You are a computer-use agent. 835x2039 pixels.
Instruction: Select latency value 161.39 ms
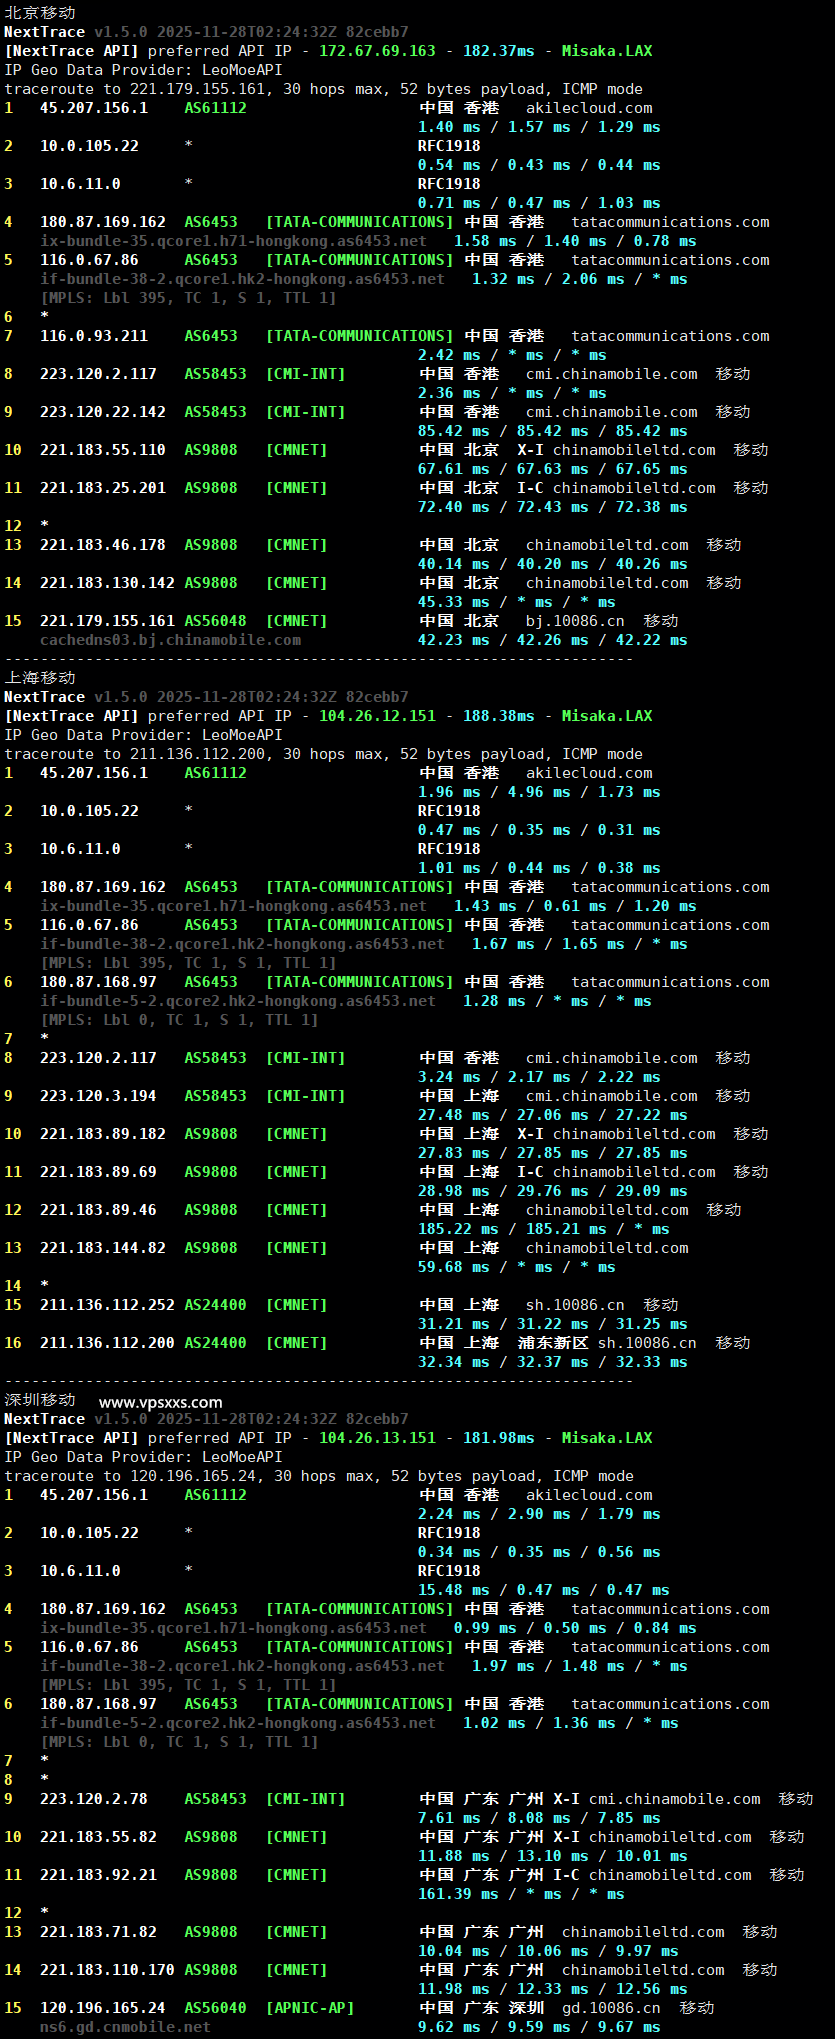[x=458, y=1894]
